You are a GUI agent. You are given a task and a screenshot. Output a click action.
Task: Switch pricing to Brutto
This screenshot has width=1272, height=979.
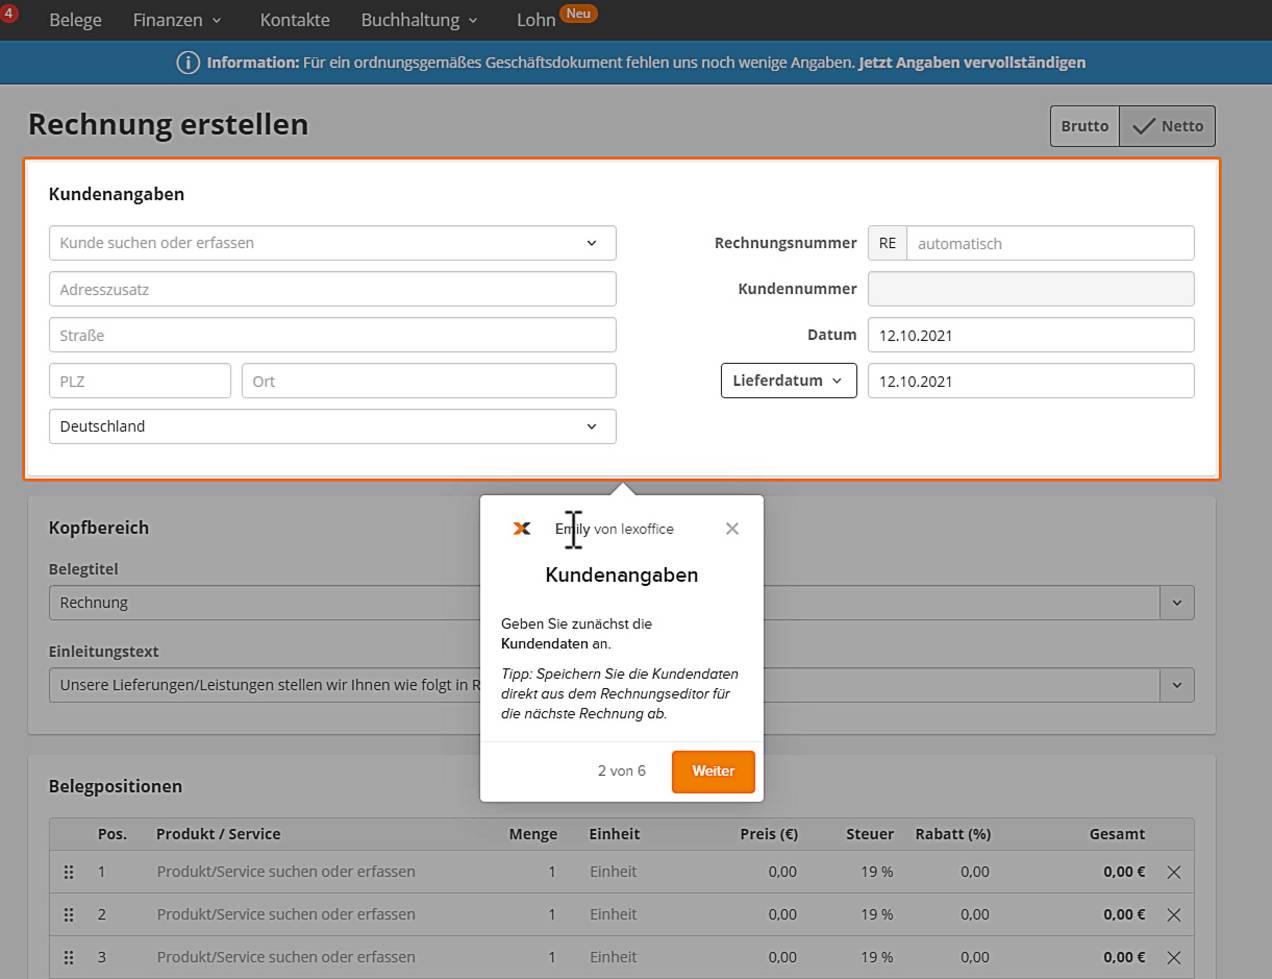pyautogui.click(x=1085, y=126)
